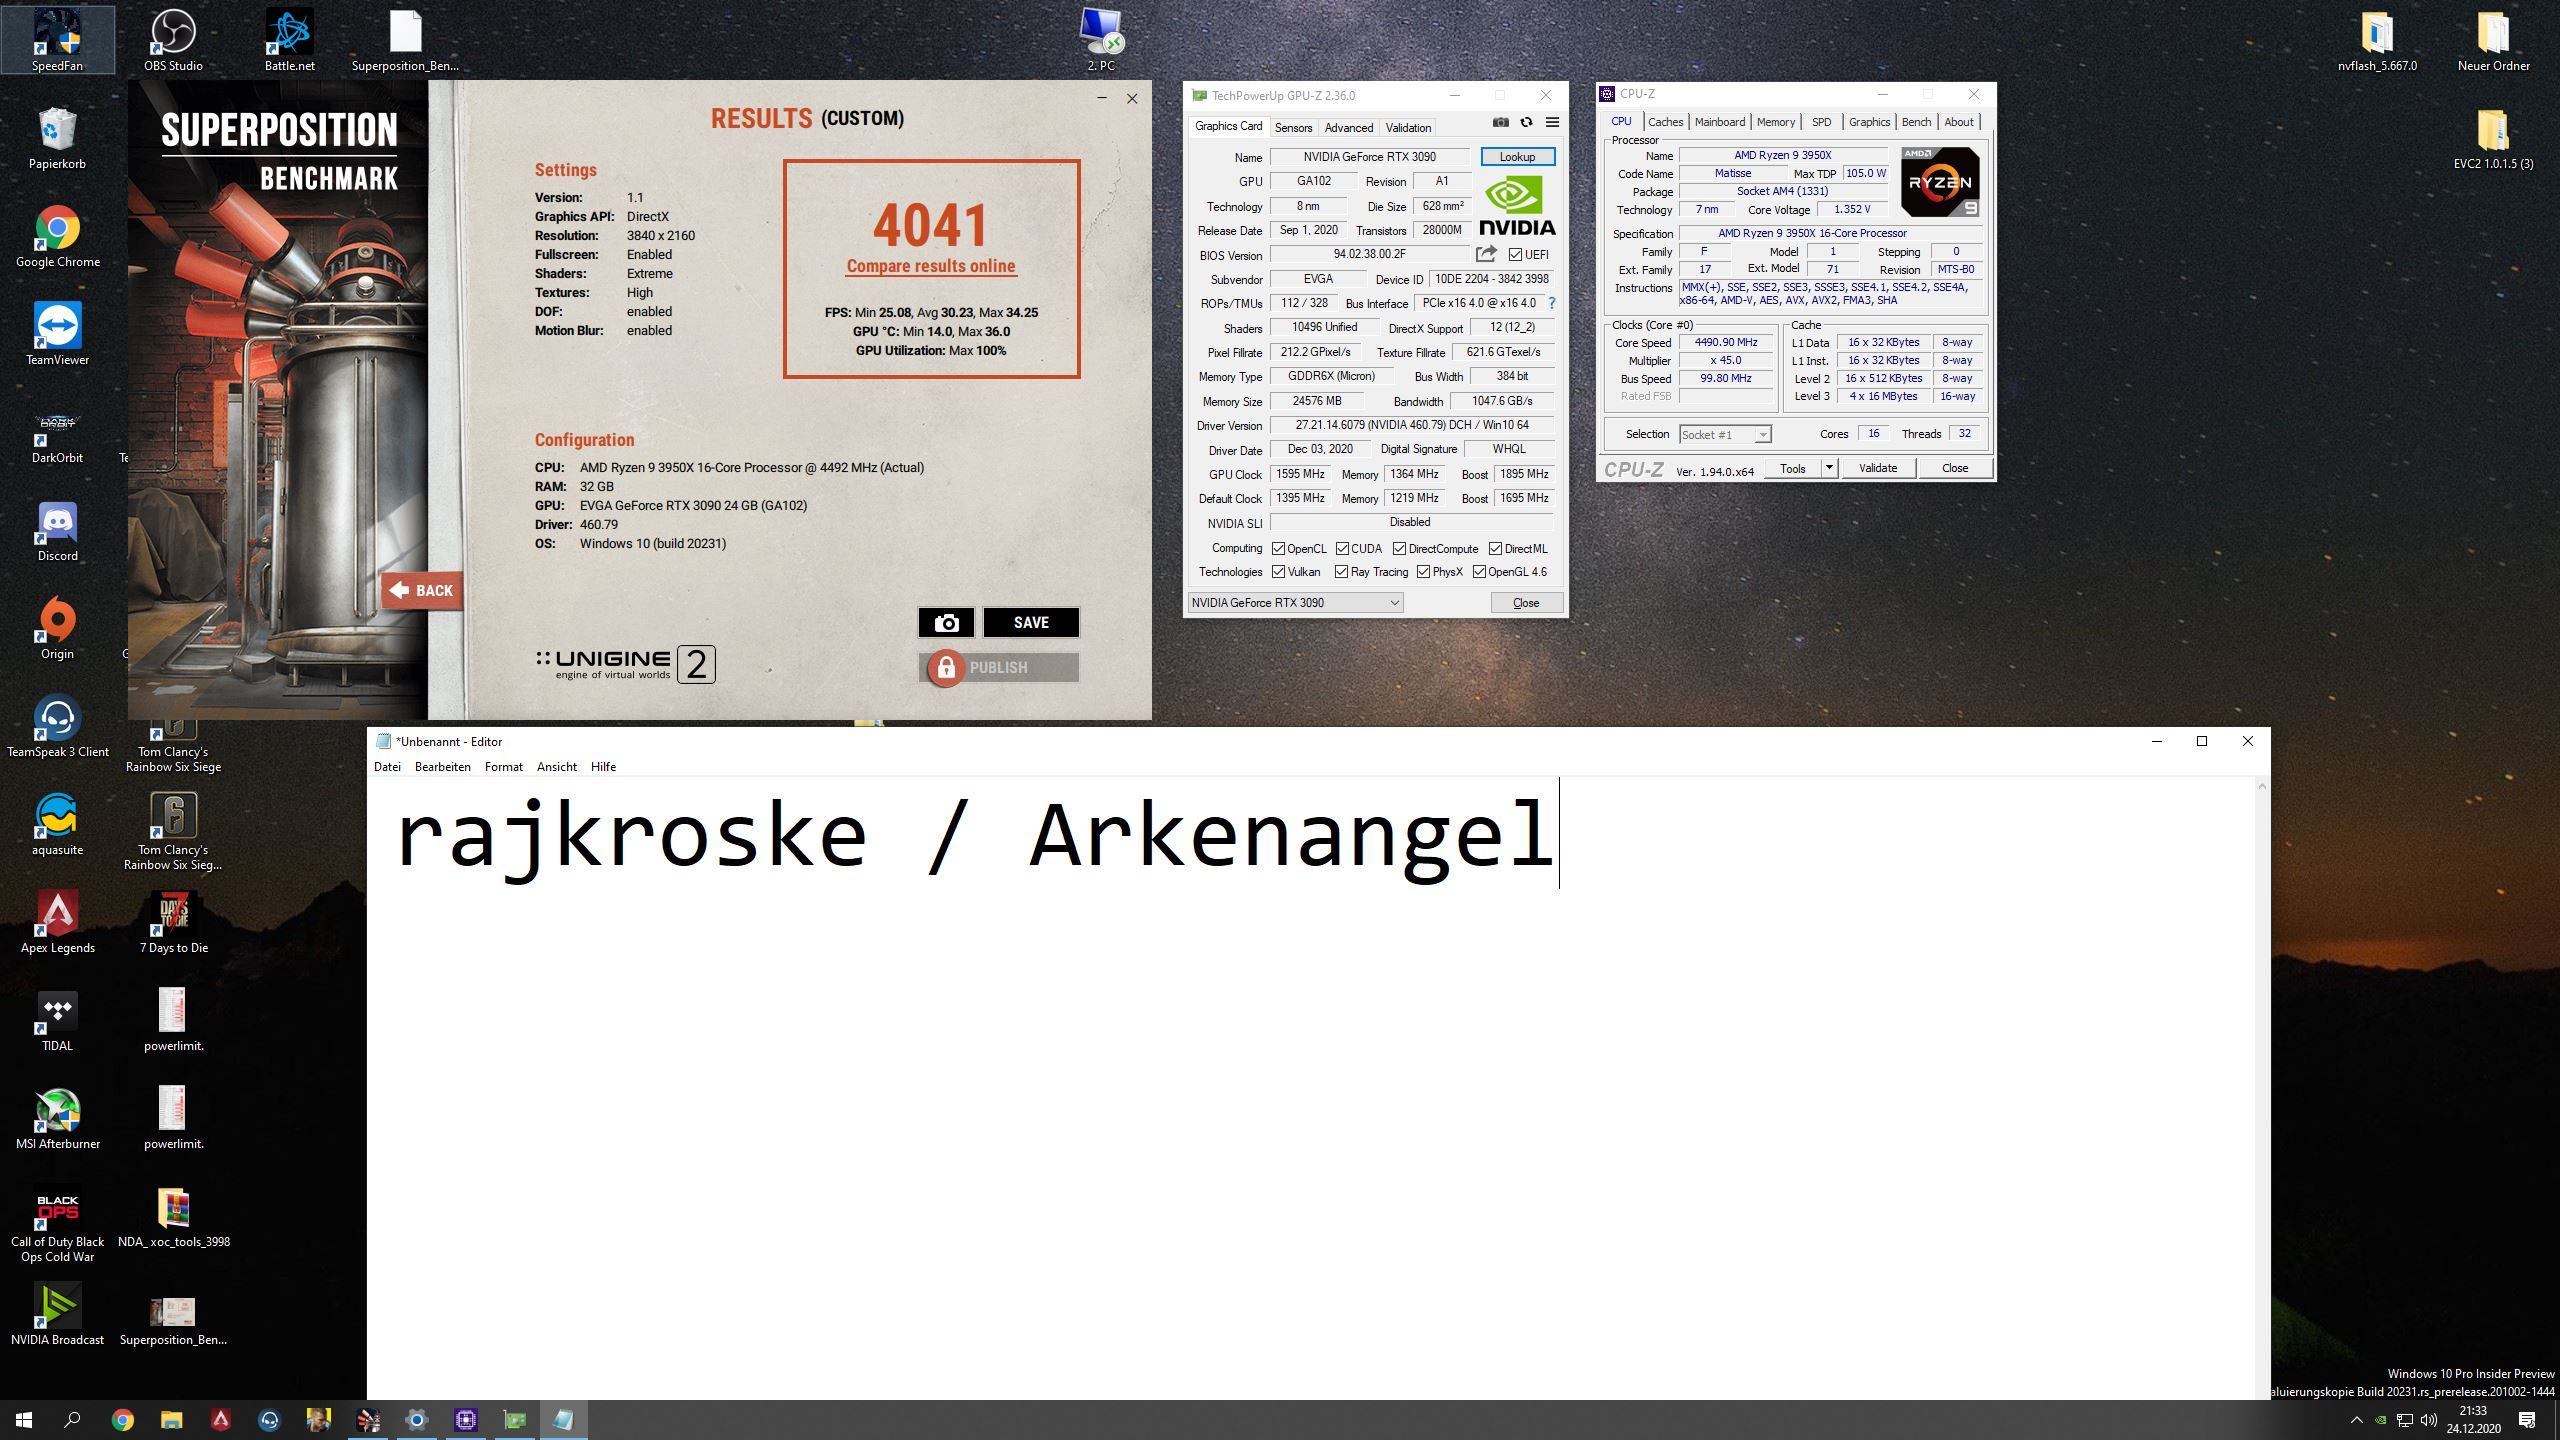Click the GPU-Z screenshot camera icon
This screenshot has width=2560, height=1440.
[1500, 122]
